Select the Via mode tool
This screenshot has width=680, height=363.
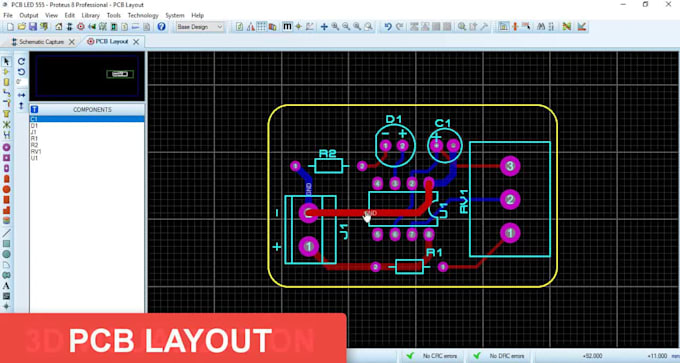[x=7, y=103]
